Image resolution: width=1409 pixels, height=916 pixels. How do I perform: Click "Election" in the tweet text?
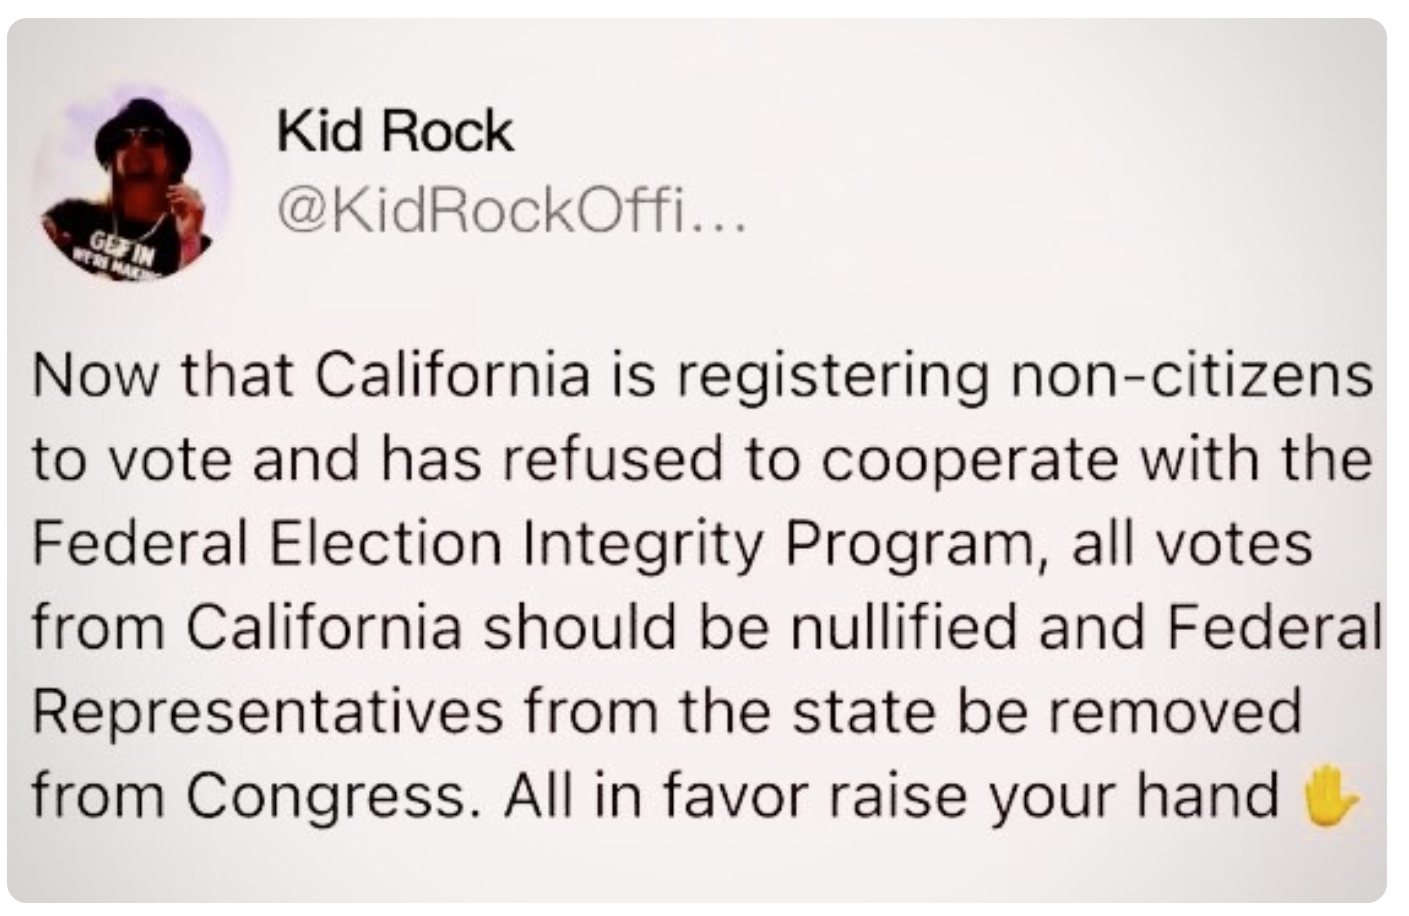(387, 543)
